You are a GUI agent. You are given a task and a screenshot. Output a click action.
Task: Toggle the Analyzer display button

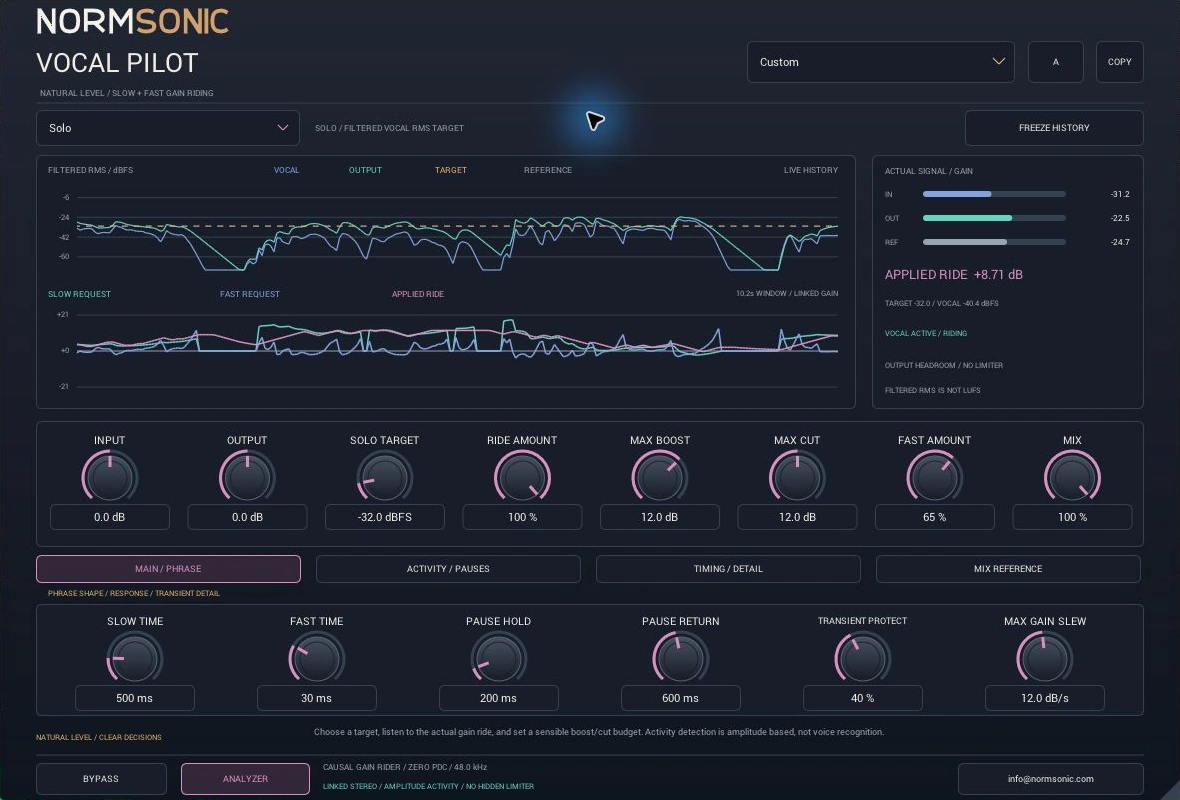(245, 779)
